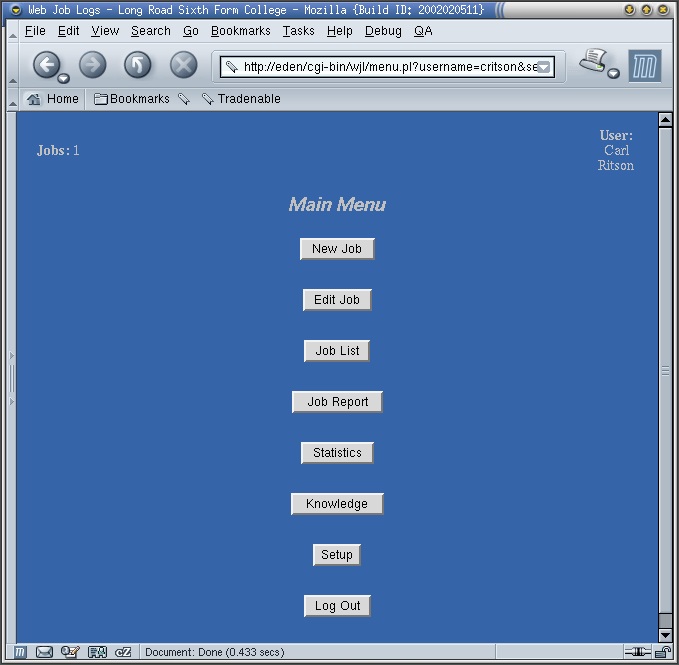
Task: Open Mail from status bar envelope icon
Action: coord(44,652)
